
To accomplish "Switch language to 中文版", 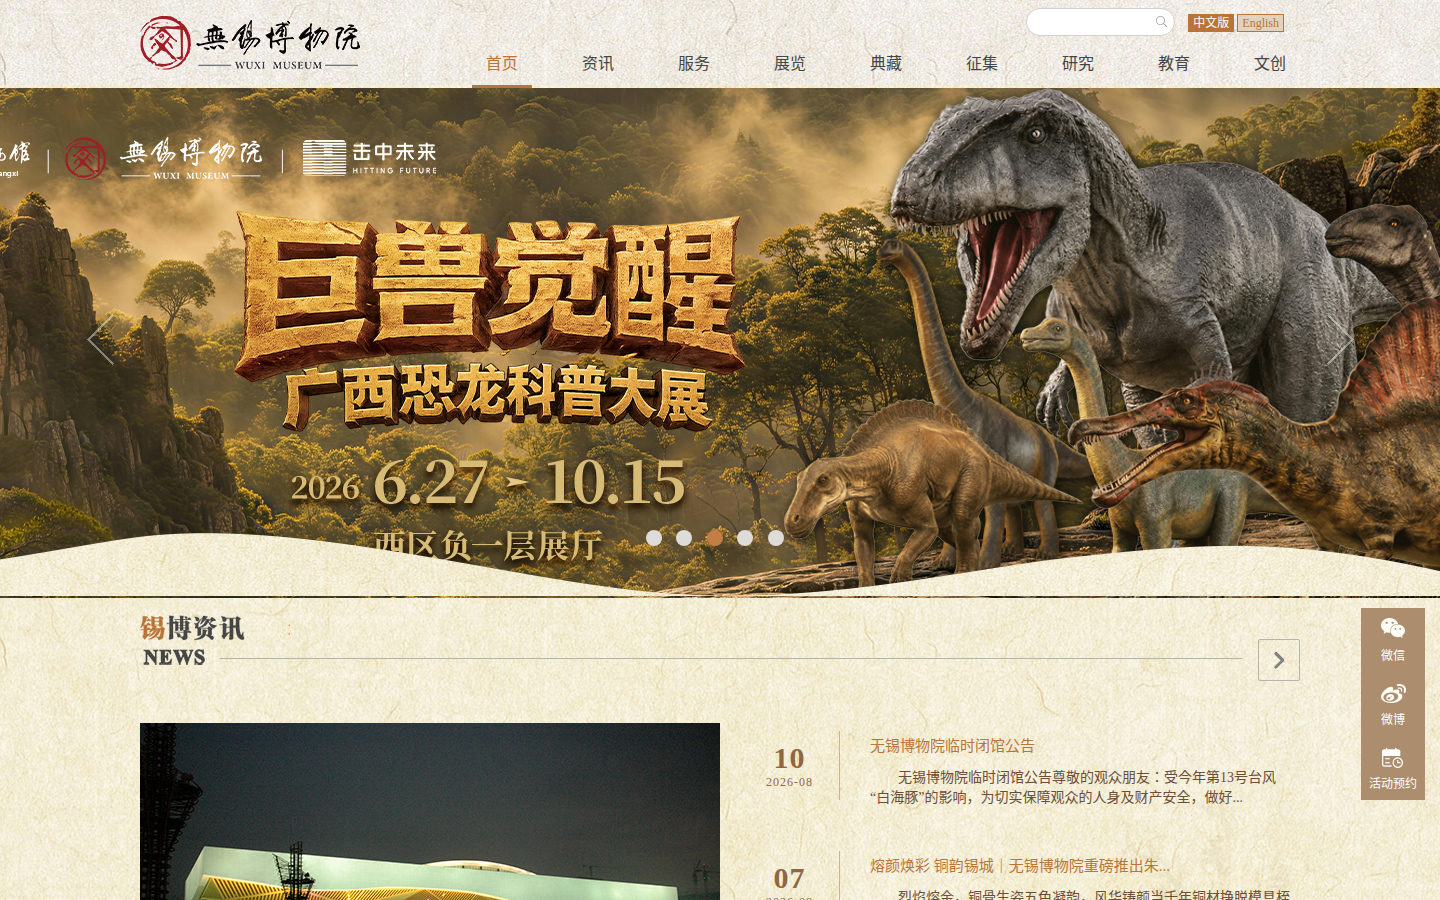I will click(1211, 23).
